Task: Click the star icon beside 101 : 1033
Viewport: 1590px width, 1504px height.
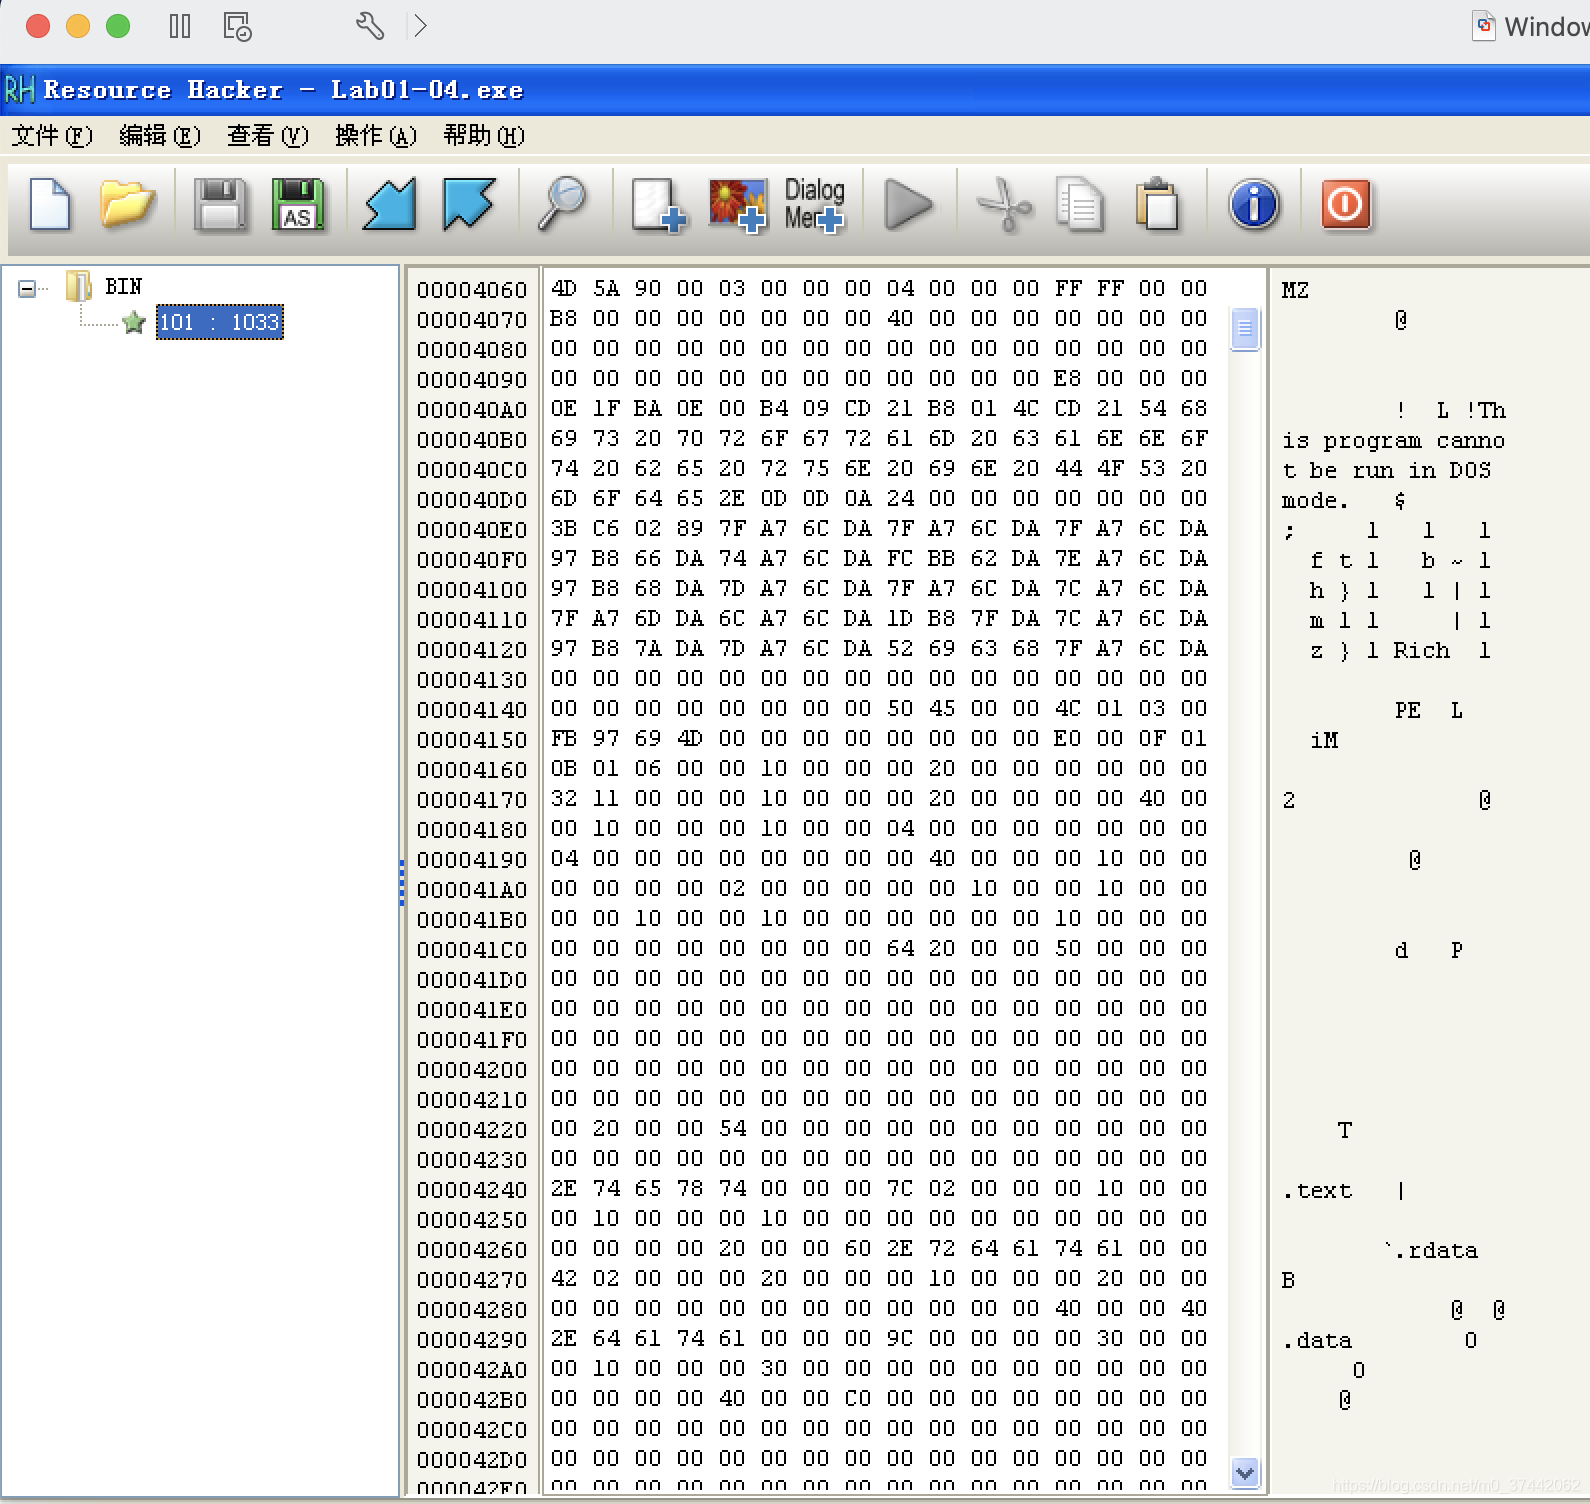Action: 134,322
